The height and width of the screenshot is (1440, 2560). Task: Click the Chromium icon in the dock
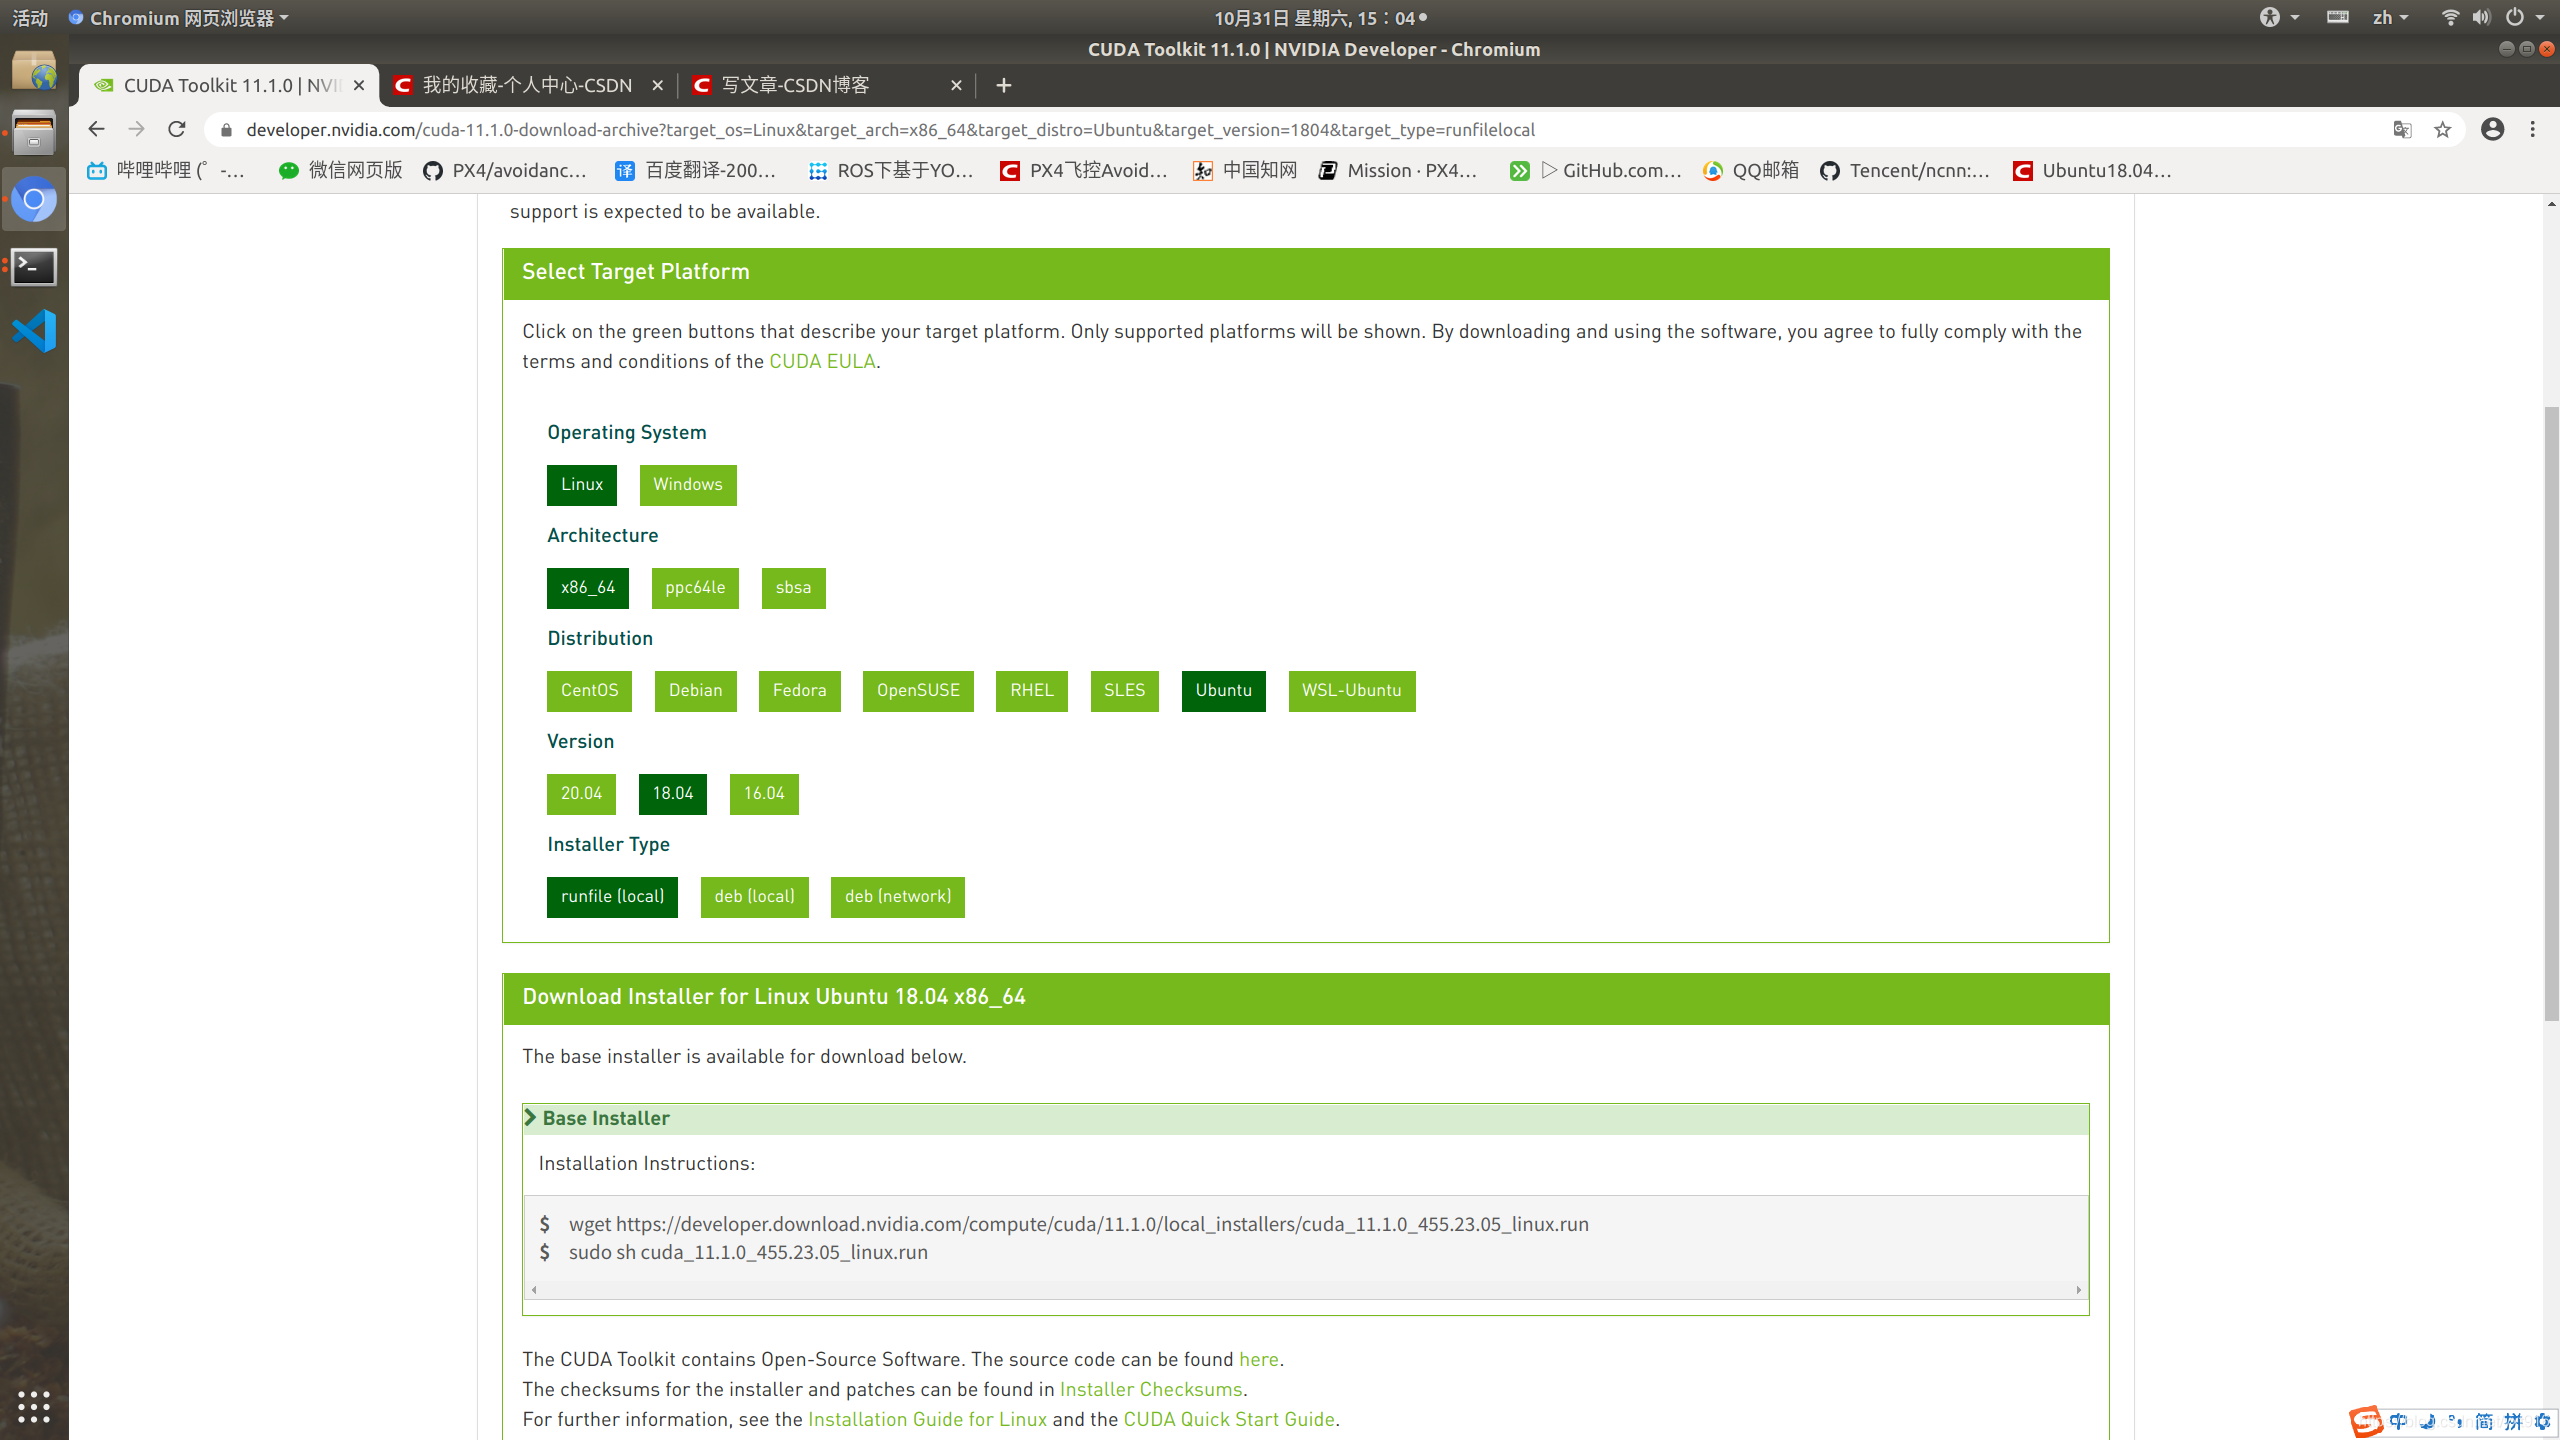point(34,200)
